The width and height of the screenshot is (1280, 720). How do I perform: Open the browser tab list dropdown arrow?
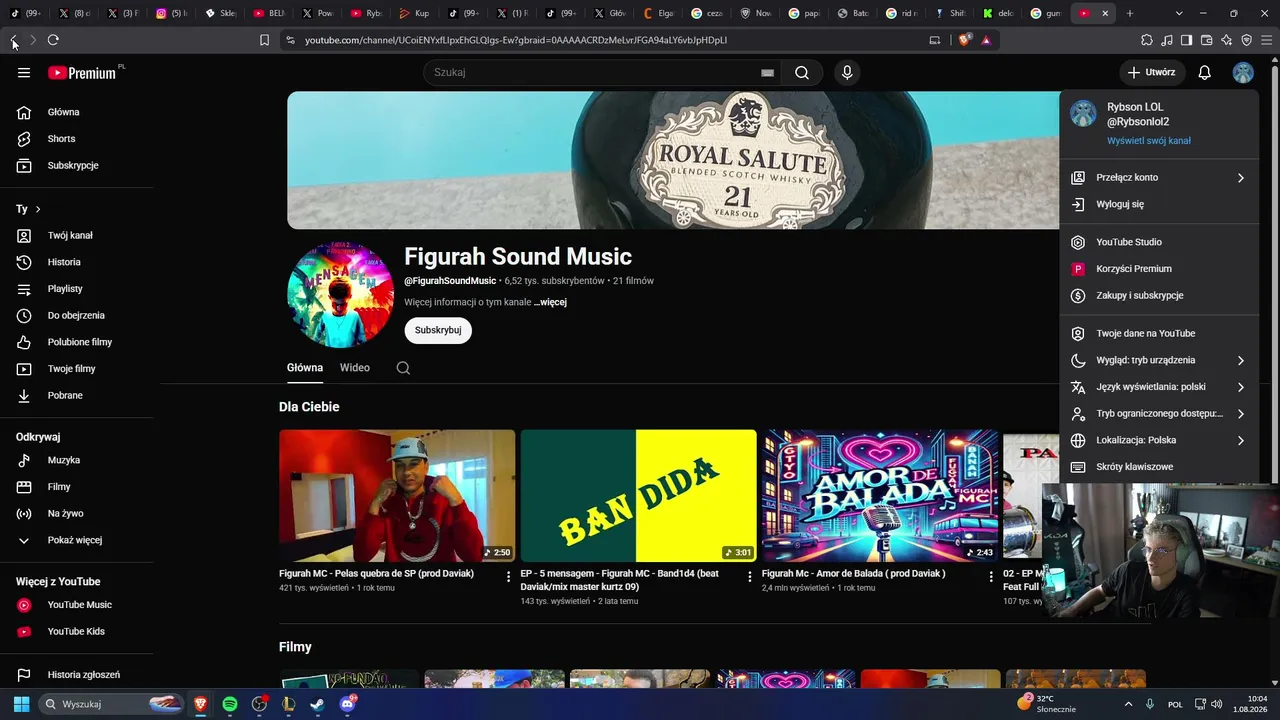(x=1179, y=13)
